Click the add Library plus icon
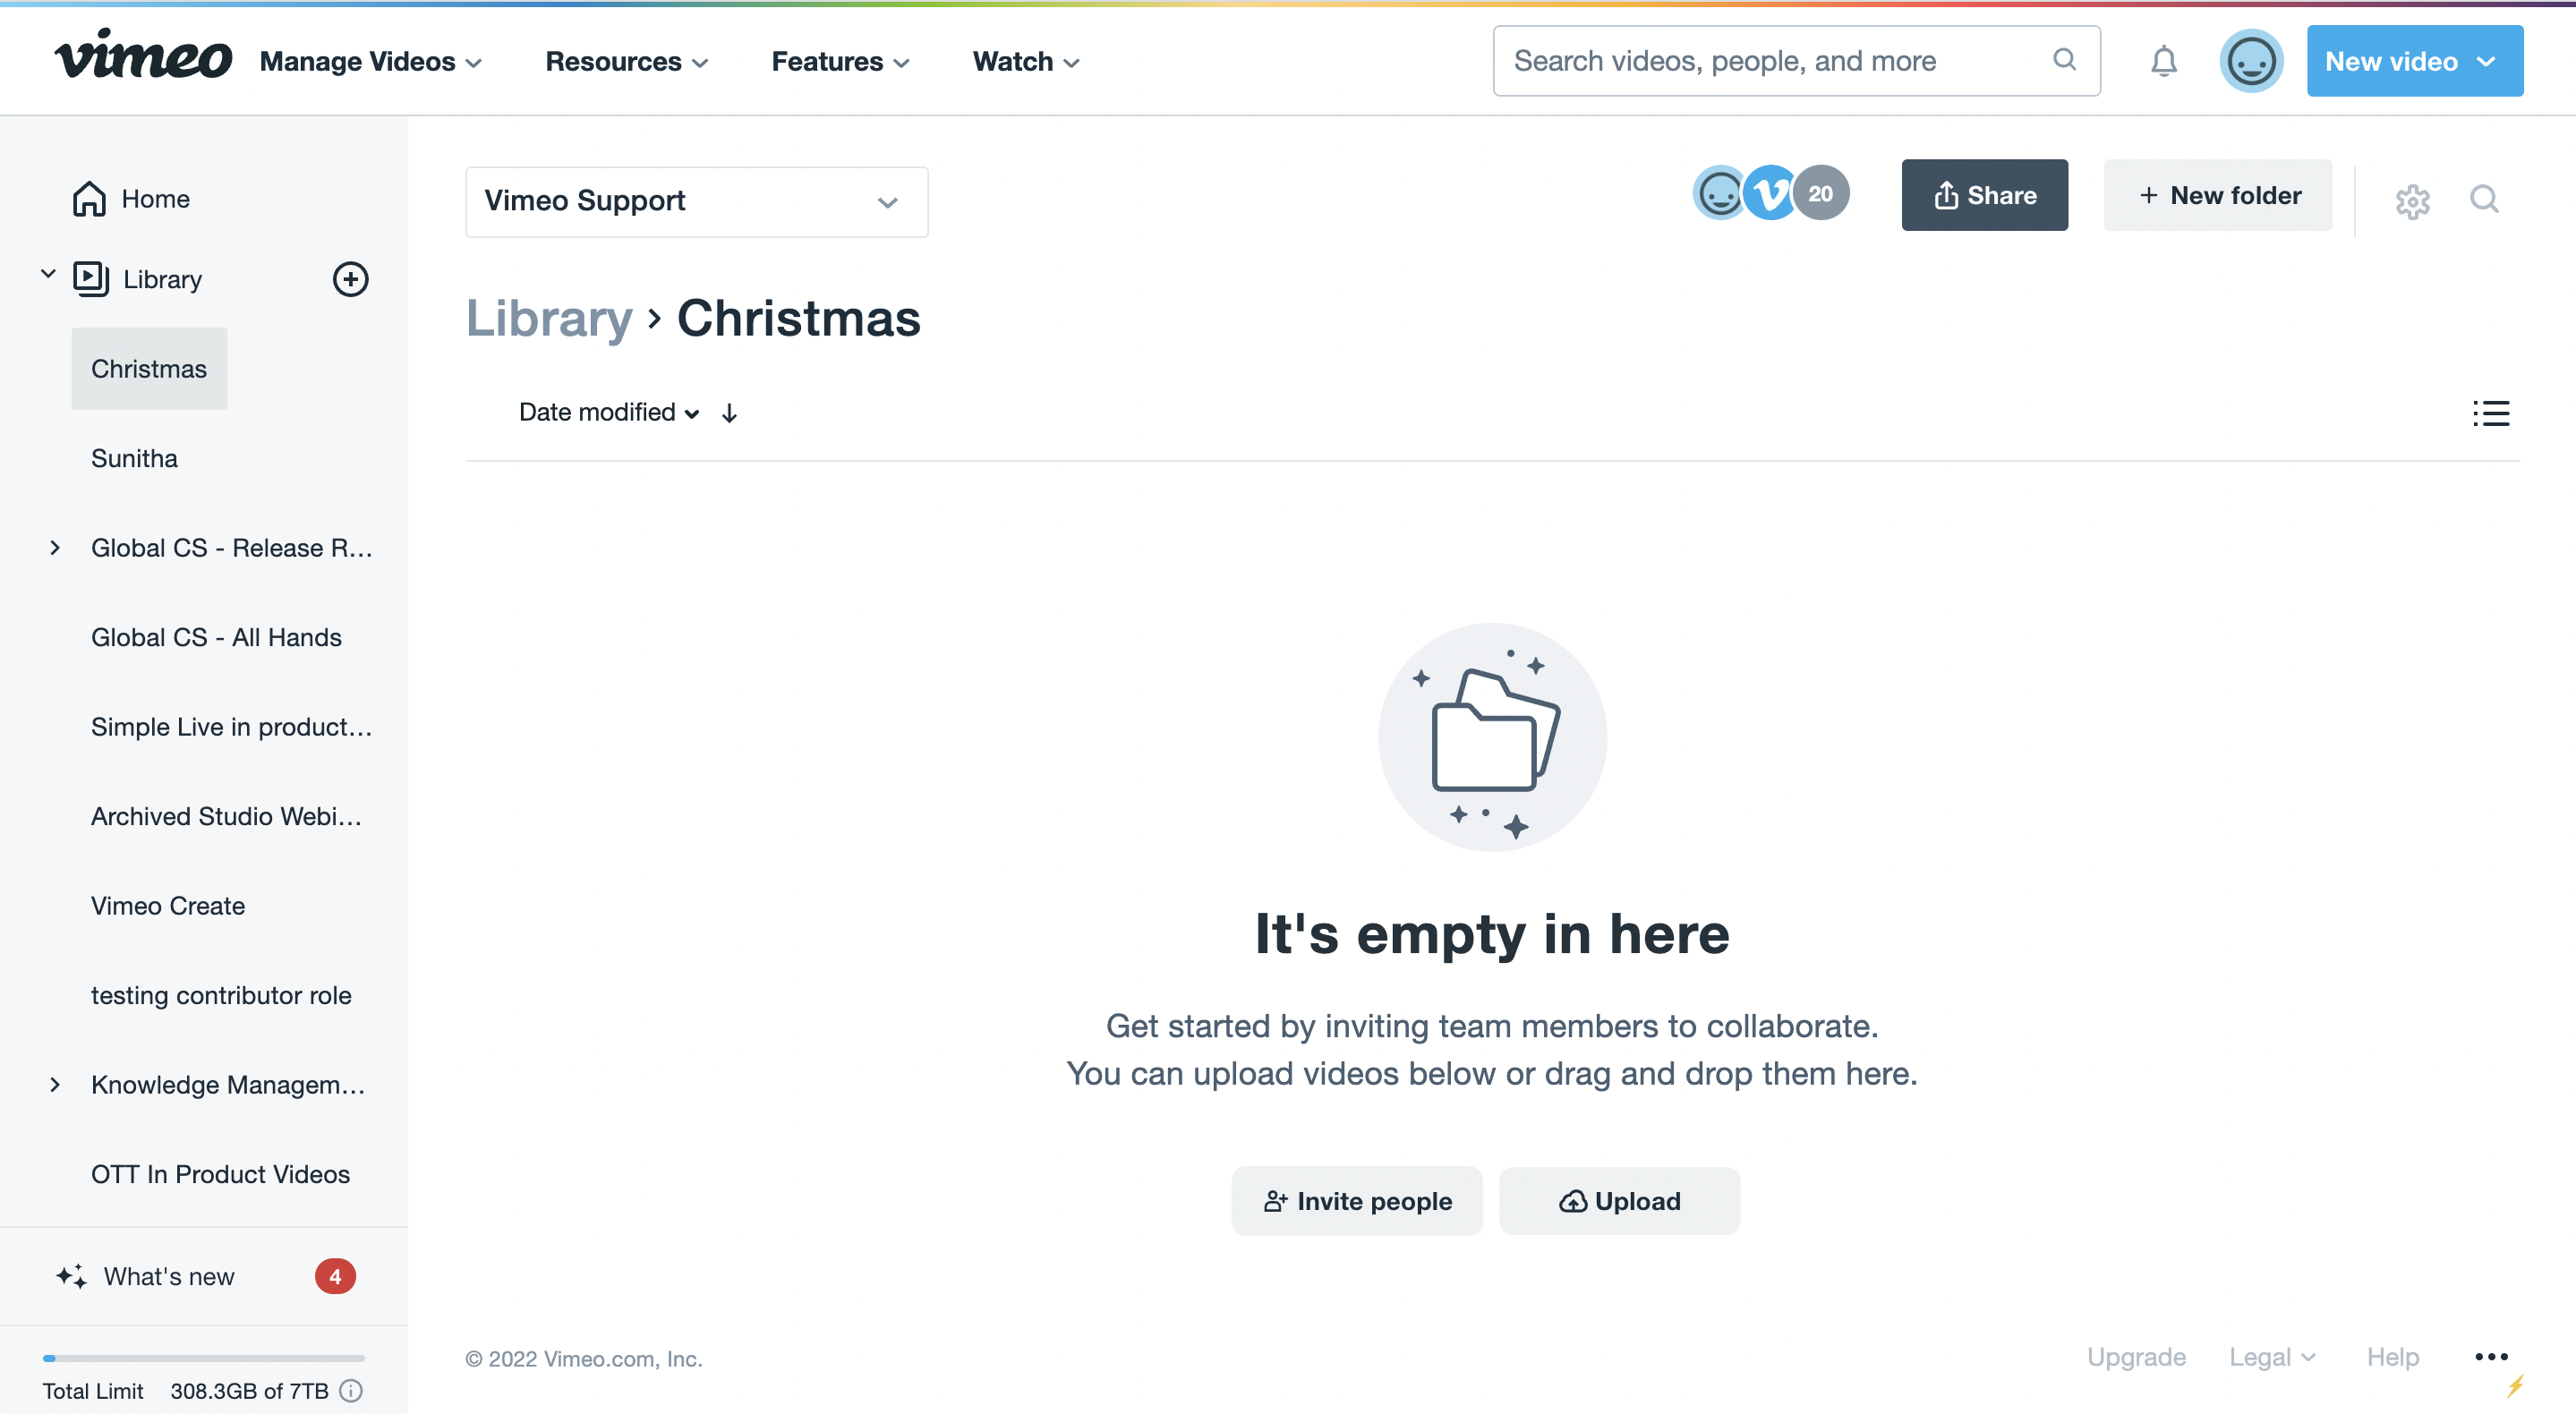 [348, 278]
